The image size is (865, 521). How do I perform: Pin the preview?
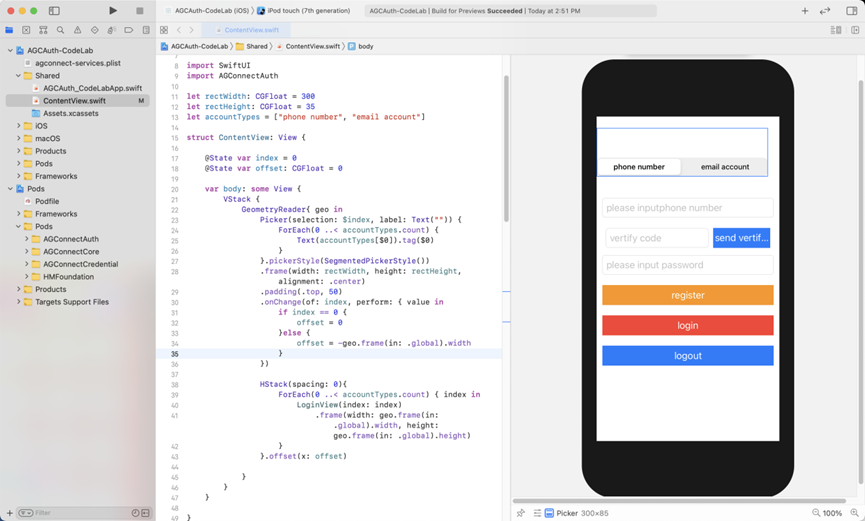coord(520,513)
